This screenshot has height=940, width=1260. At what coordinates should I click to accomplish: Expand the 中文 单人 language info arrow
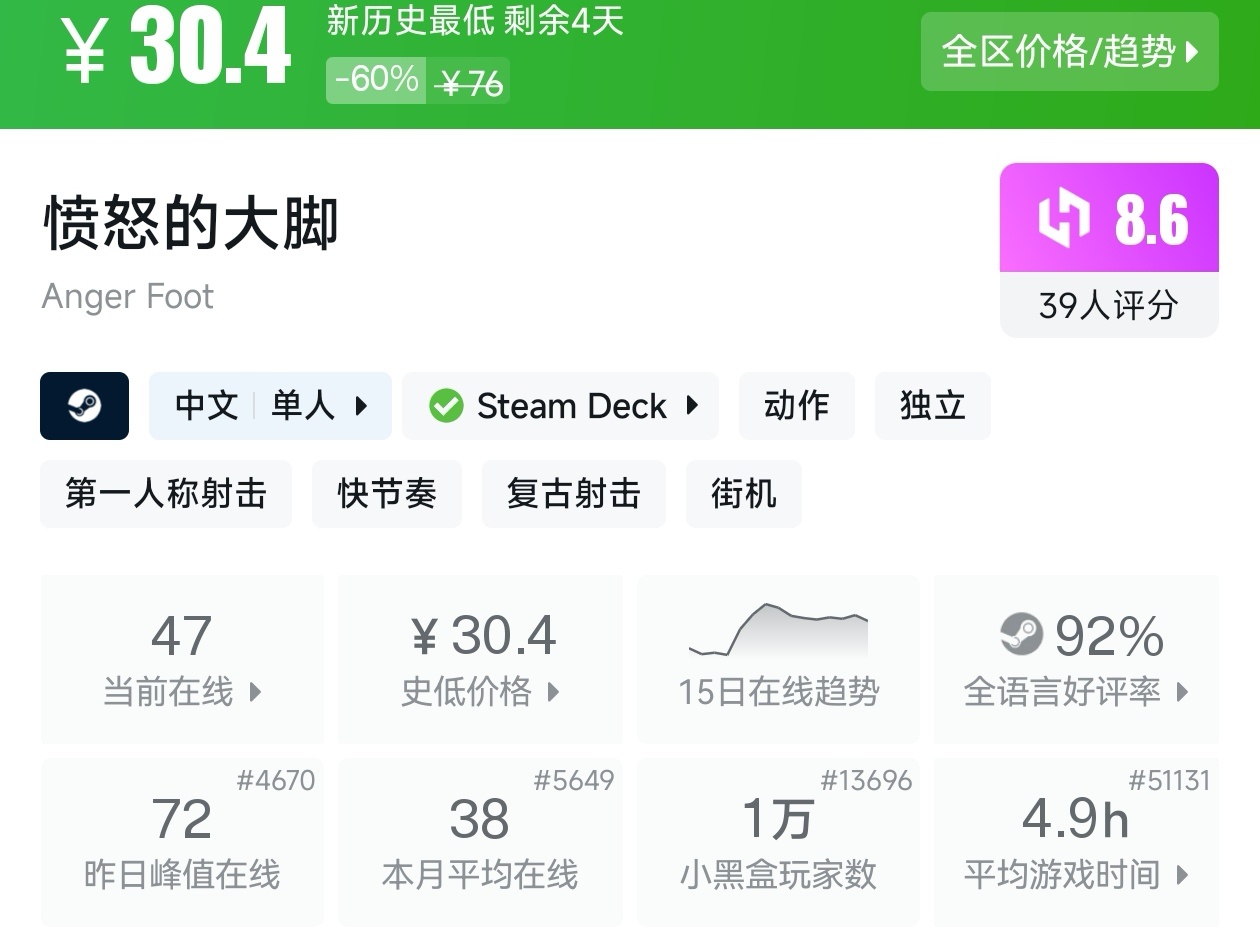(361, 406)
